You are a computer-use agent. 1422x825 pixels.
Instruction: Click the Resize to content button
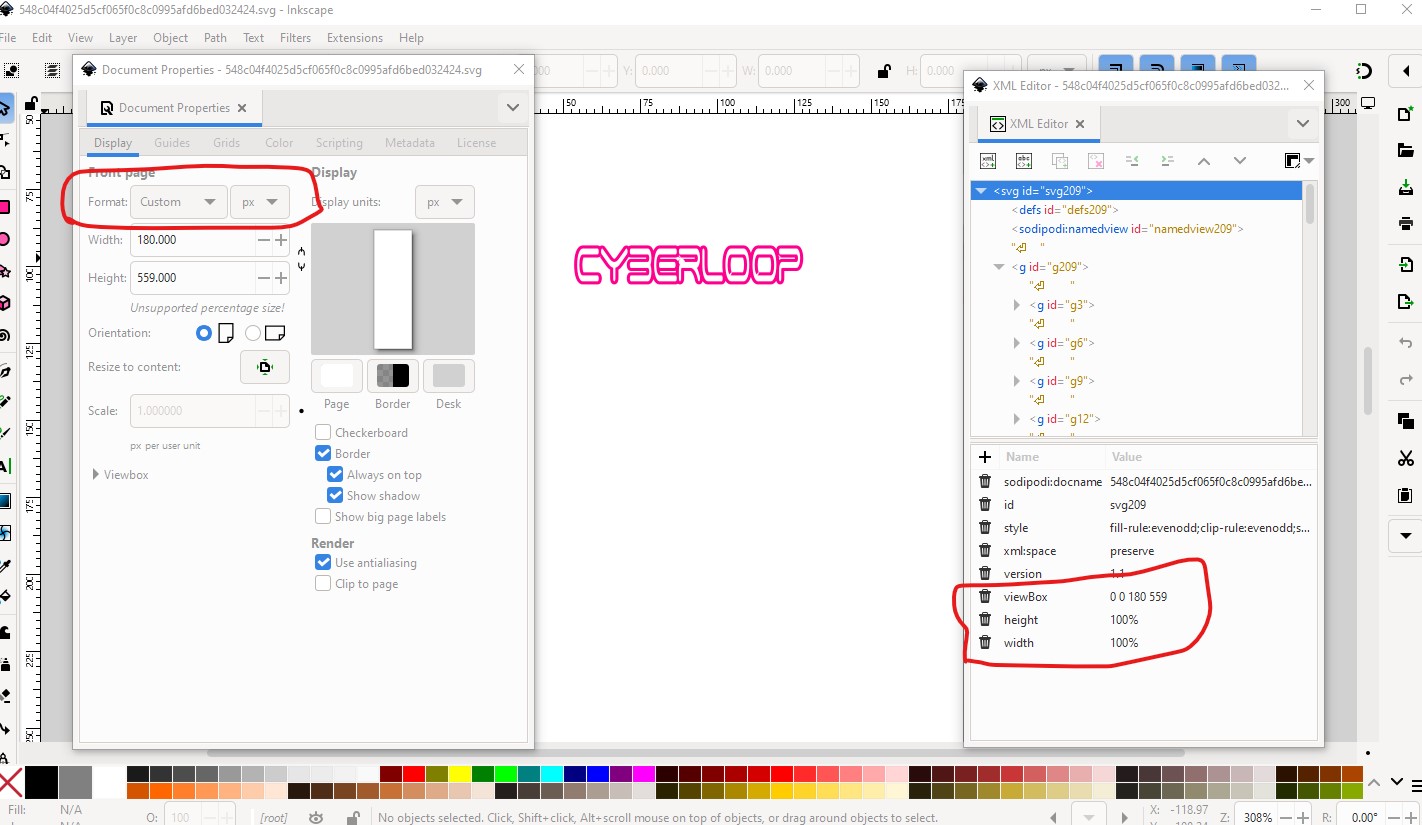pos(265,367)
